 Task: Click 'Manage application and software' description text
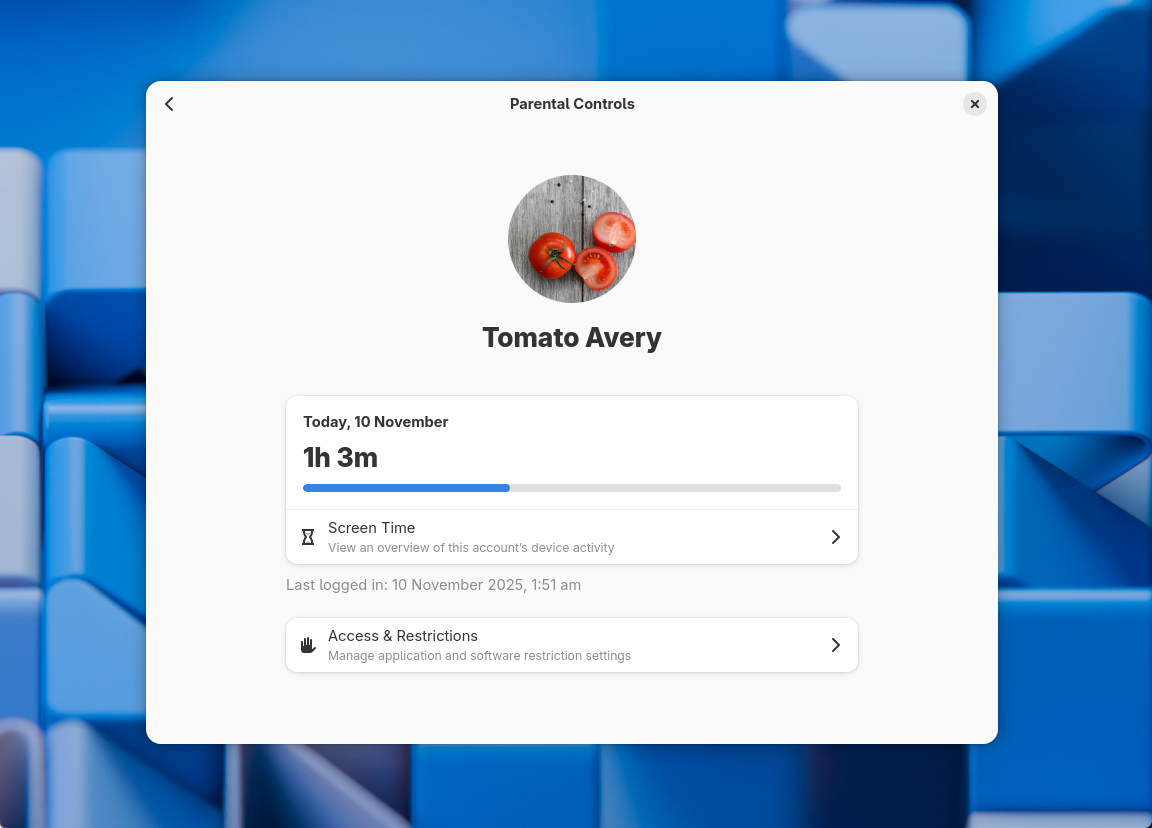[x=479, y=656]
